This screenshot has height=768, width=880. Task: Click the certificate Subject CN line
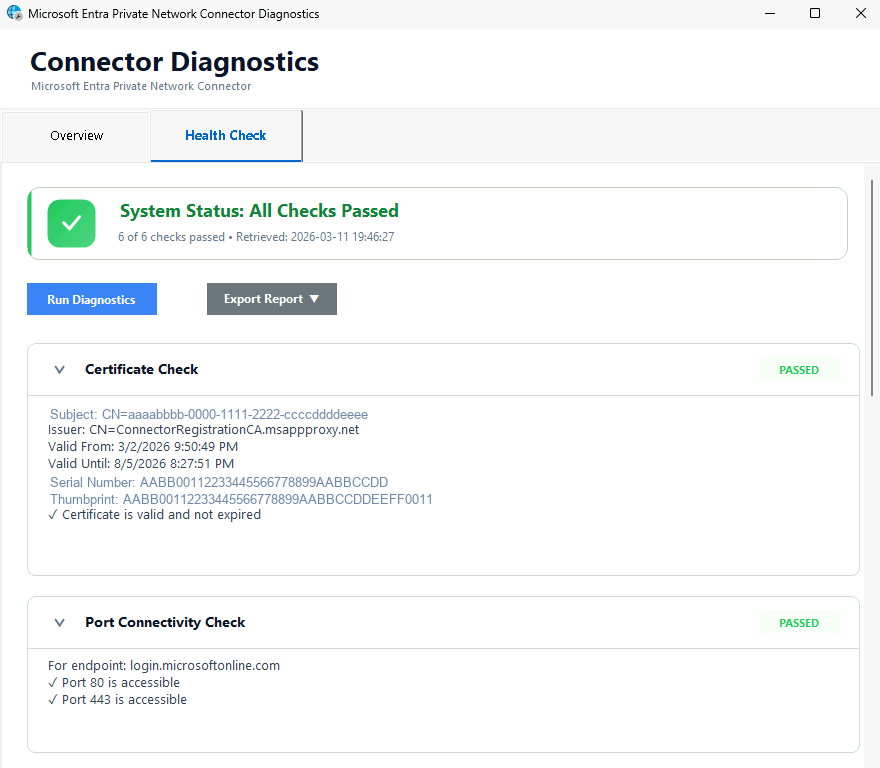click(209, 414)
